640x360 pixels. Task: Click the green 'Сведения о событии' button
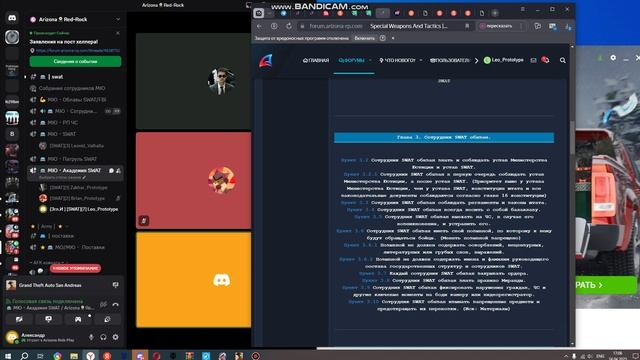pyautogui.click(x=75, y=61)
